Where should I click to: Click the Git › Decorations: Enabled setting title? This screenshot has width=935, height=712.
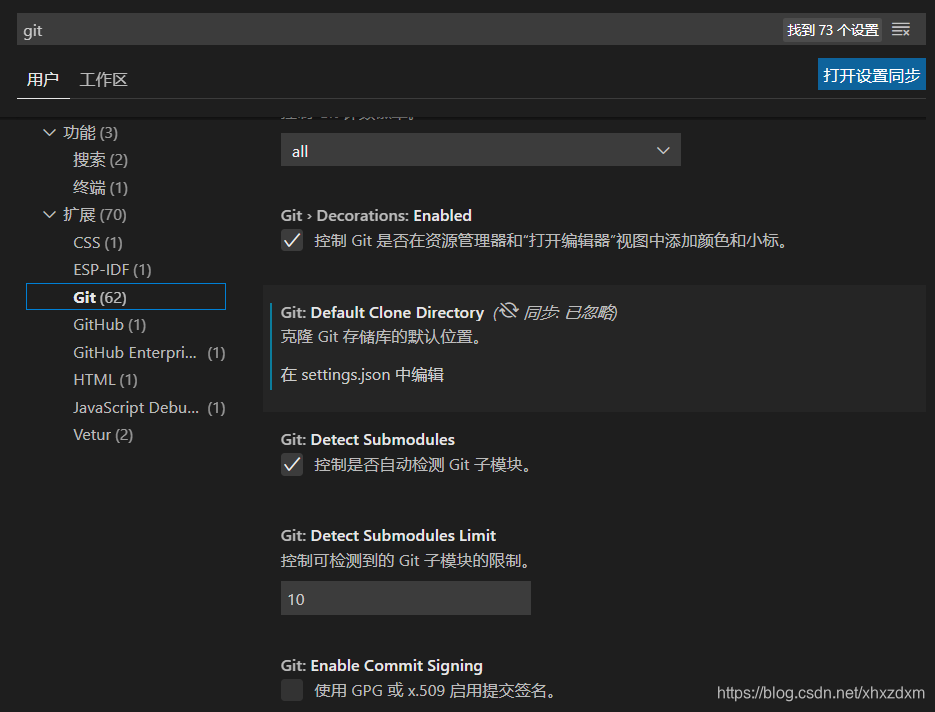[x=376, y=215]
